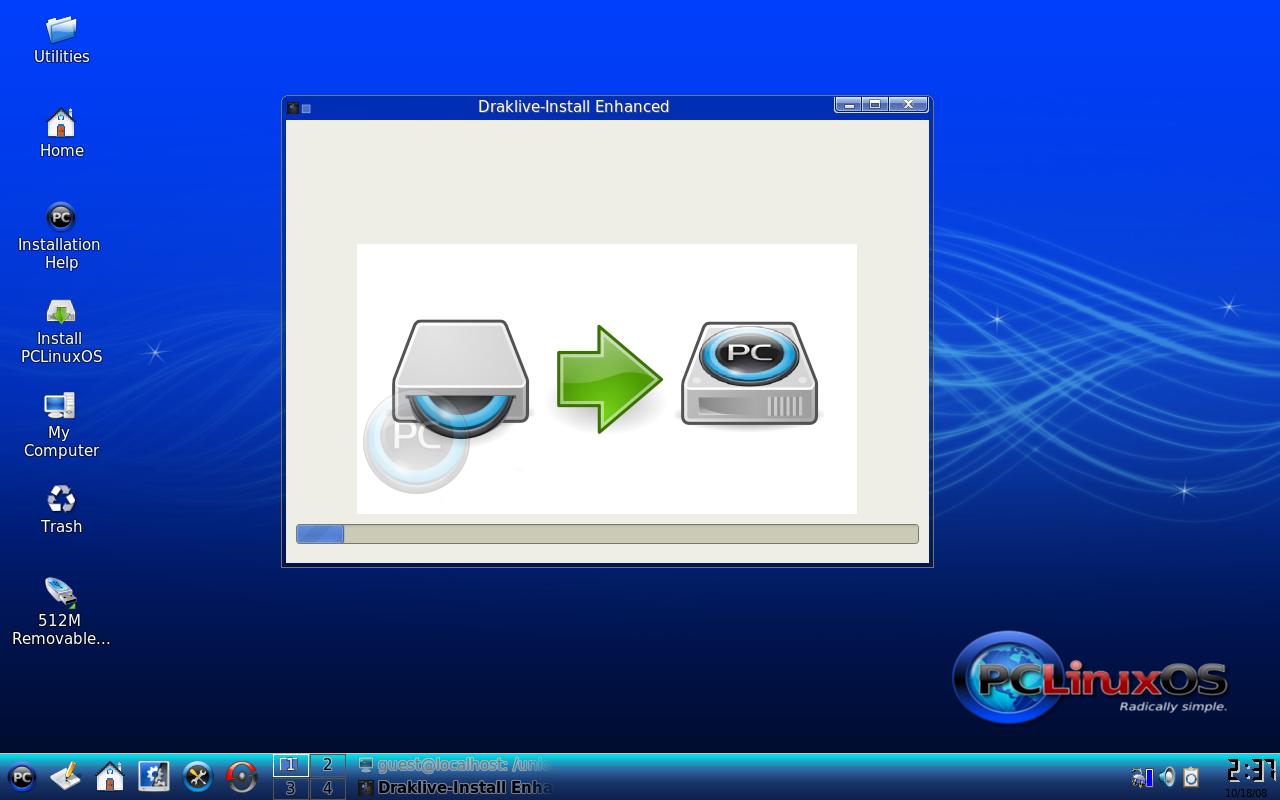Open Draklive-Install window menu icon
The height and width of the screenshot is (800, 1280).
tap(293, 108)
